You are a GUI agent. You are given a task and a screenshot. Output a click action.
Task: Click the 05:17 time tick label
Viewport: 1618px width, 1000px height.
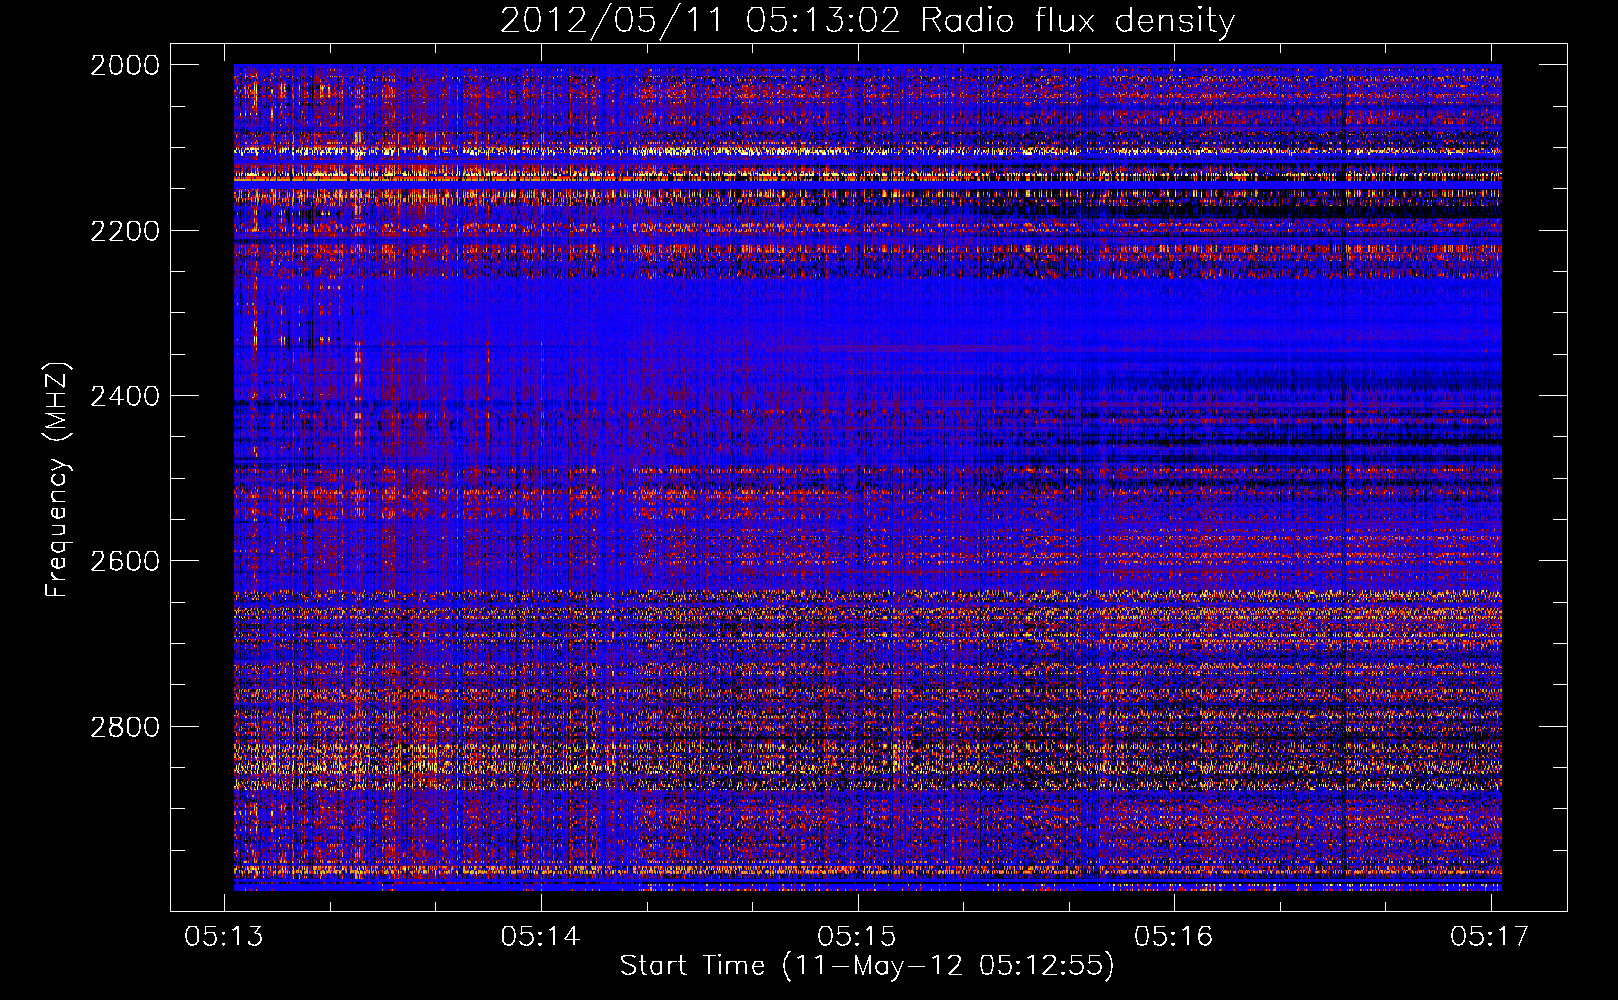tap(1490, 936)
